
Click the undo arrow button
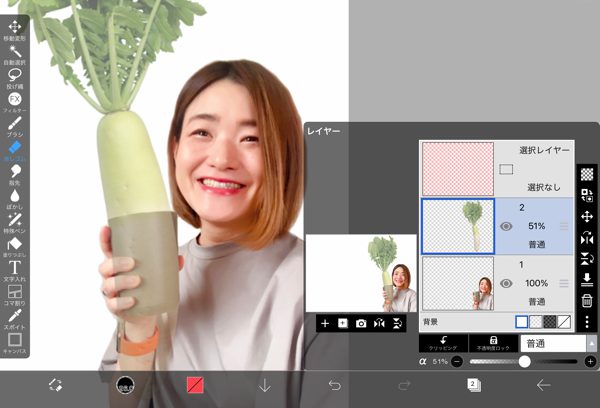point(335,385)
